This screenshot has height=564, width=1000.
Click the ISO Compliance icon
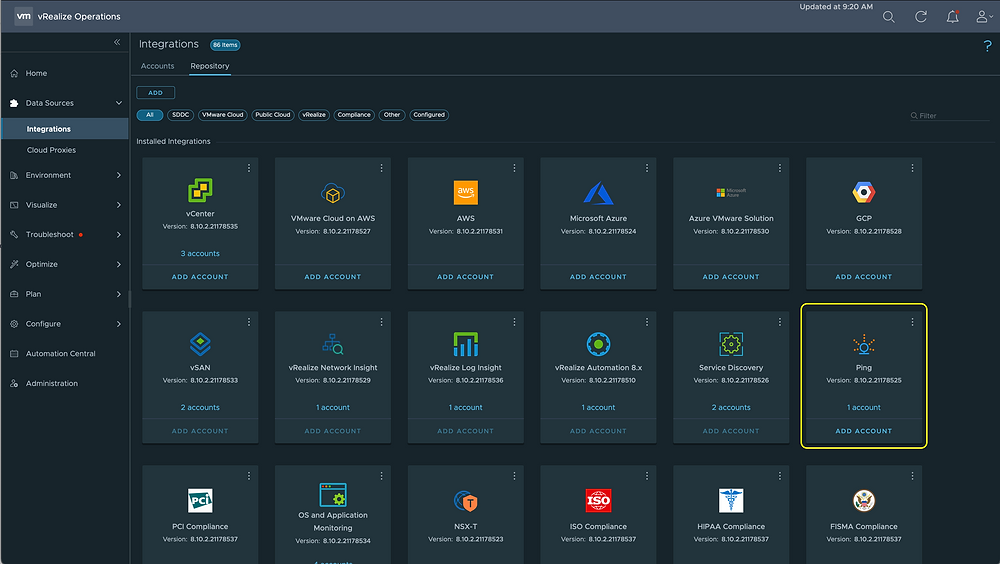[x=598, y=501]
